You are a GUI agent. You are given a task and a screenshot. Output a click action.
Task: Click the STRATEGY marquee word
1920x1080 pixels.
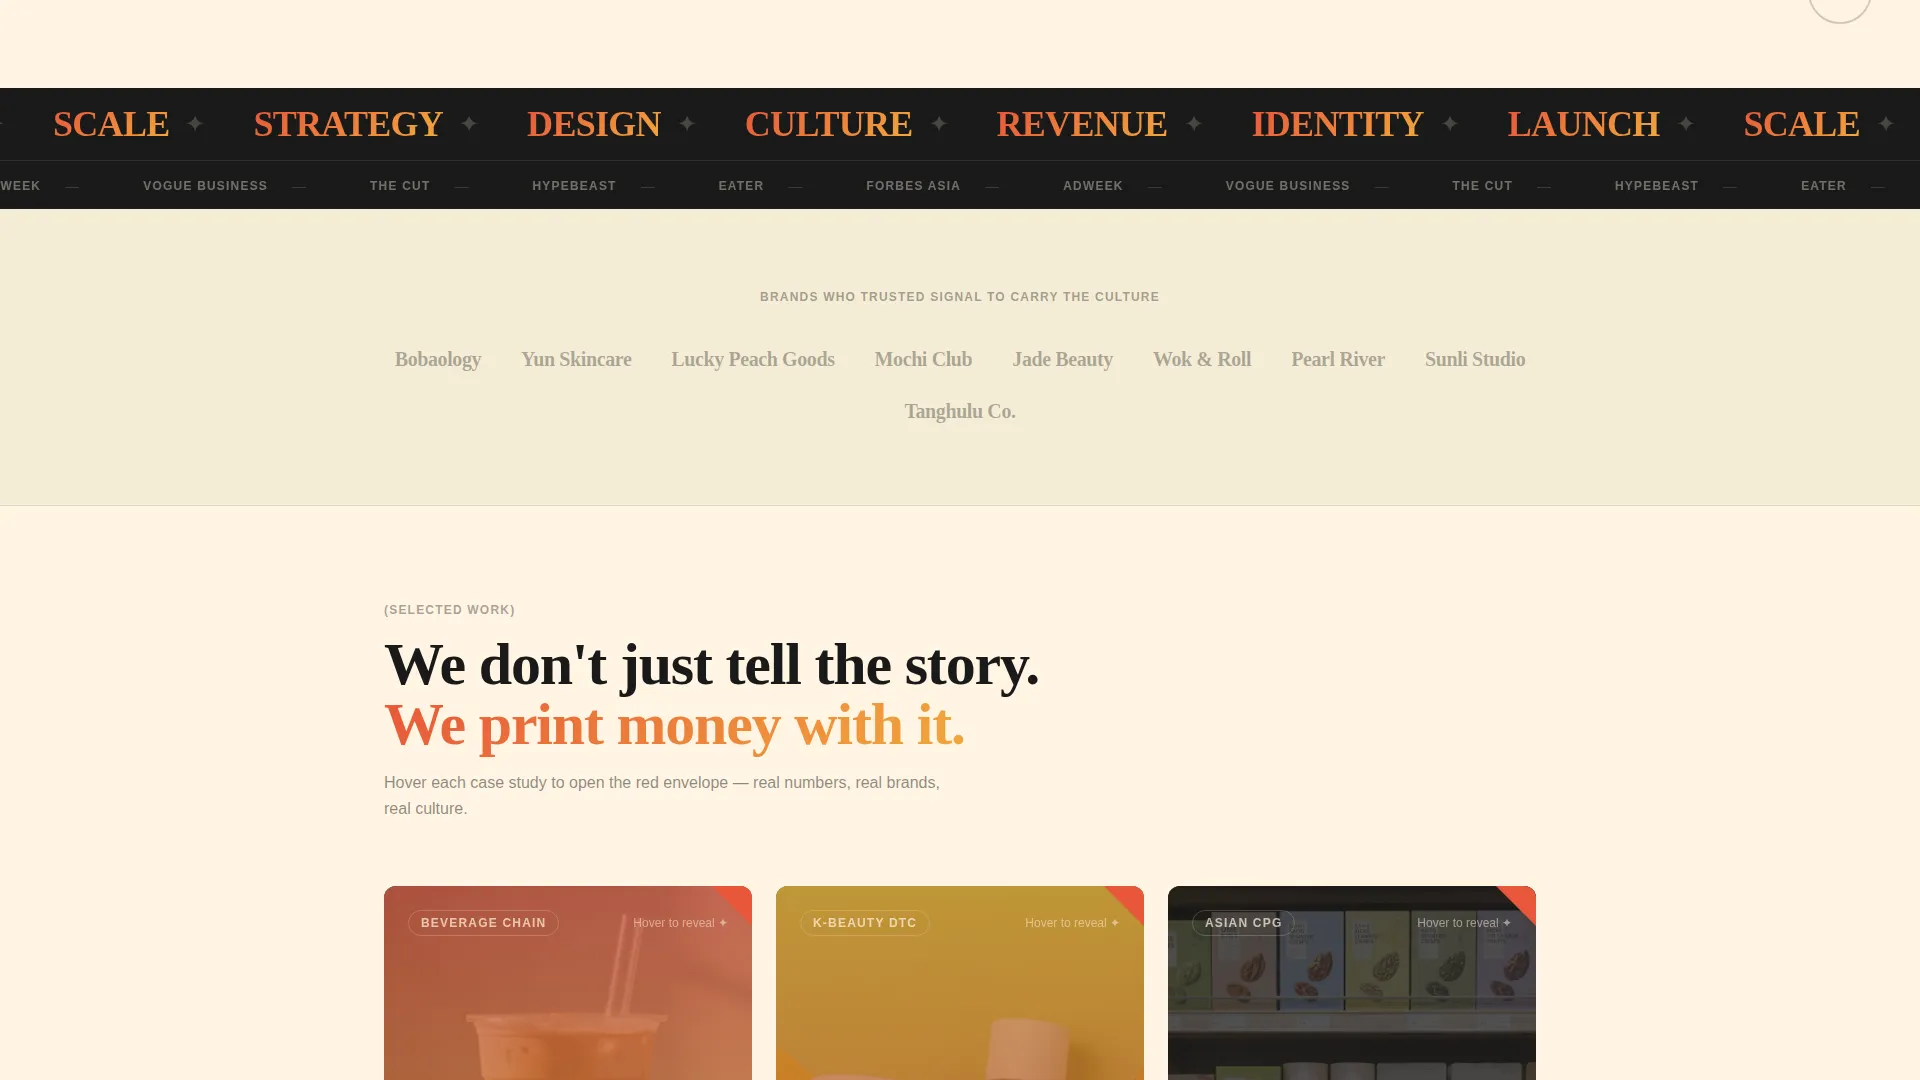tap(348, 124)
